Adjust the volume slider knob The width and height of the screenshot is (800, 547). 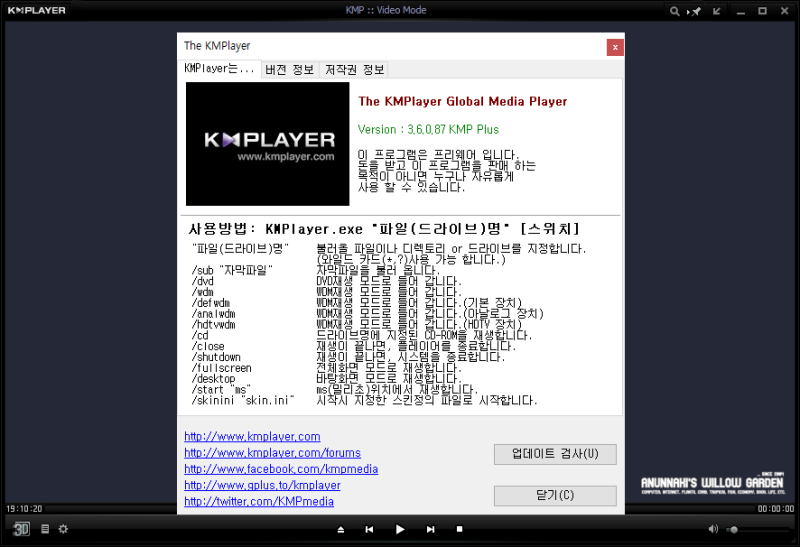tap(734, 530)
